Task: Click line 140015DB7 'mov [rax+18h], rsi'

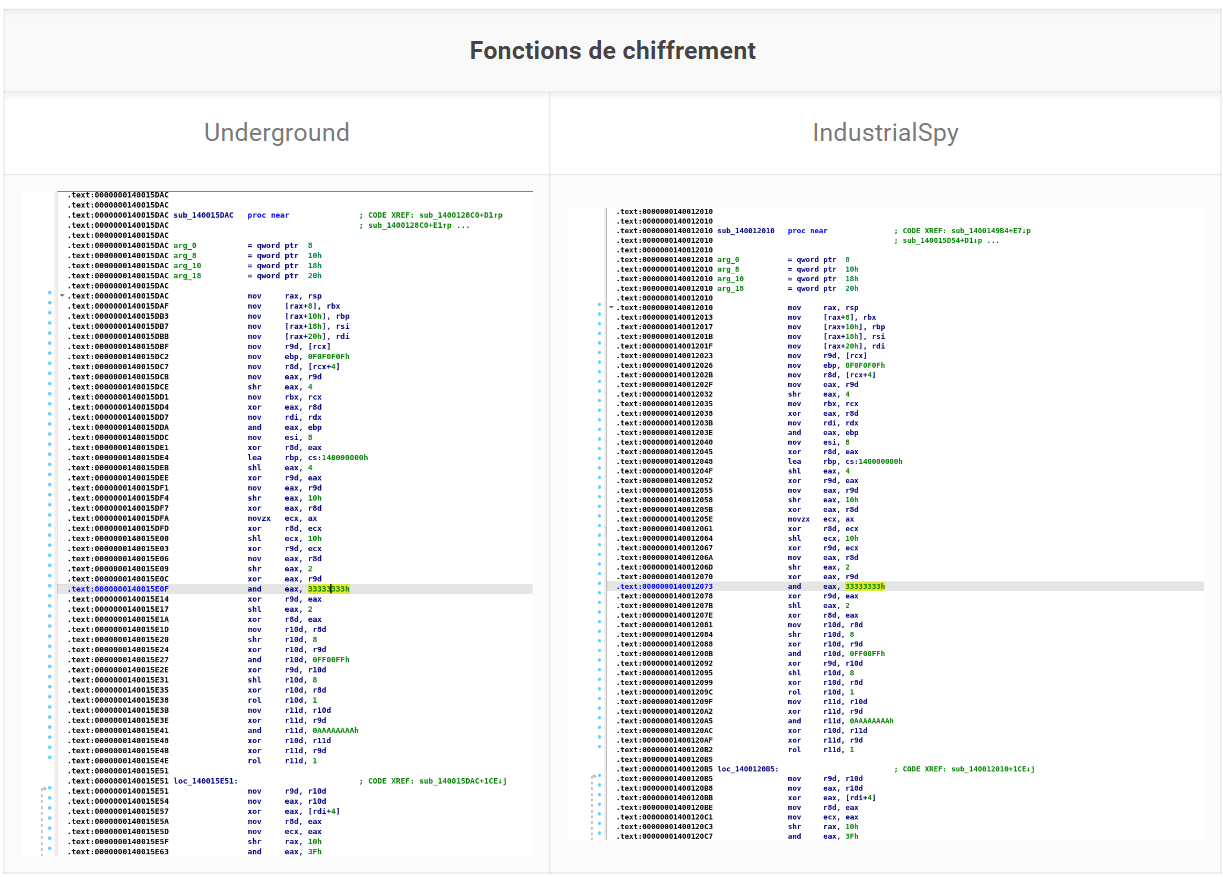Action: (209, 326)
